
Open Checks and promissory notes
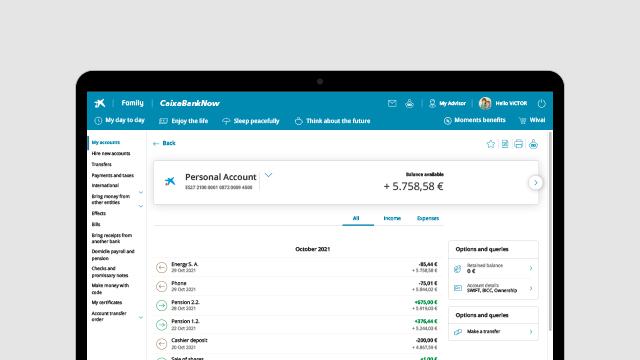coord(110,272)
